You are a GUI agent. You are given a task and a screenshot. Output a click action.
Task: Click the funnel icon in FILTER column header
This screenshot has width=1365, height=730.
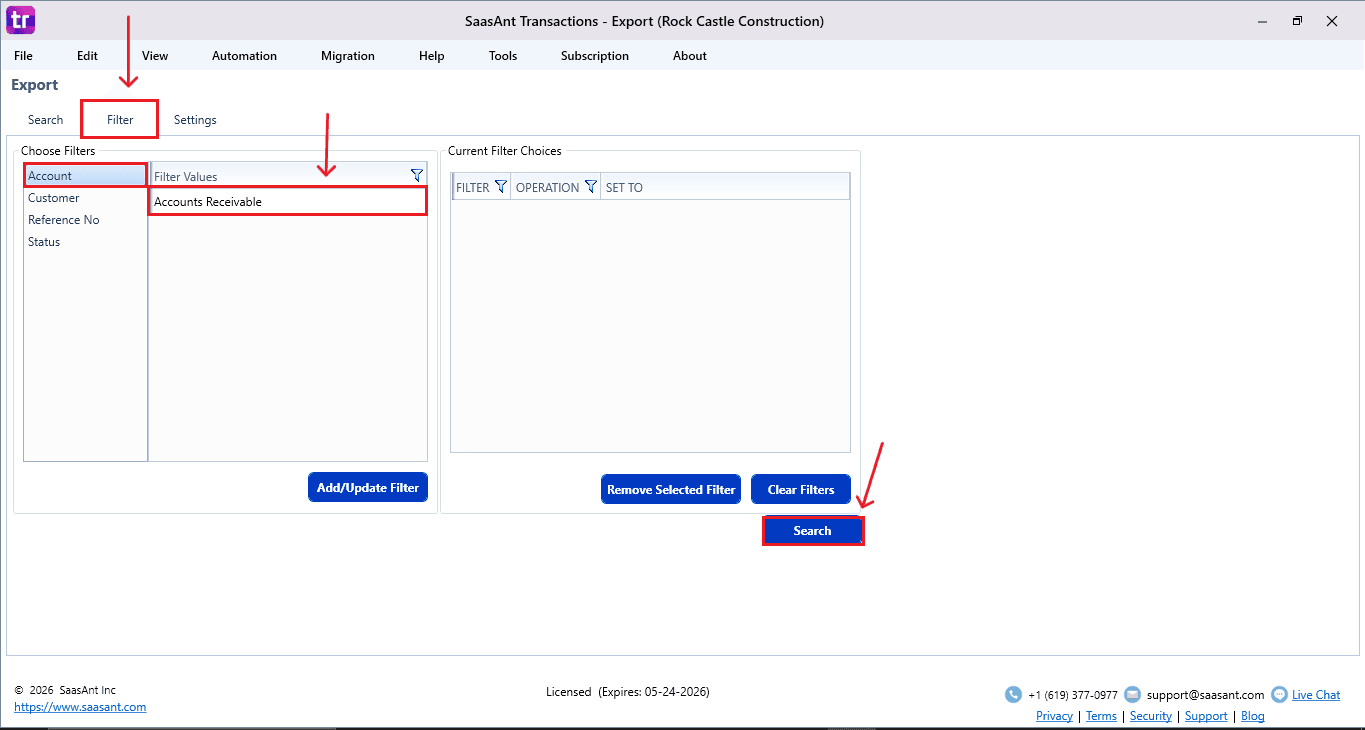[501, 187]
